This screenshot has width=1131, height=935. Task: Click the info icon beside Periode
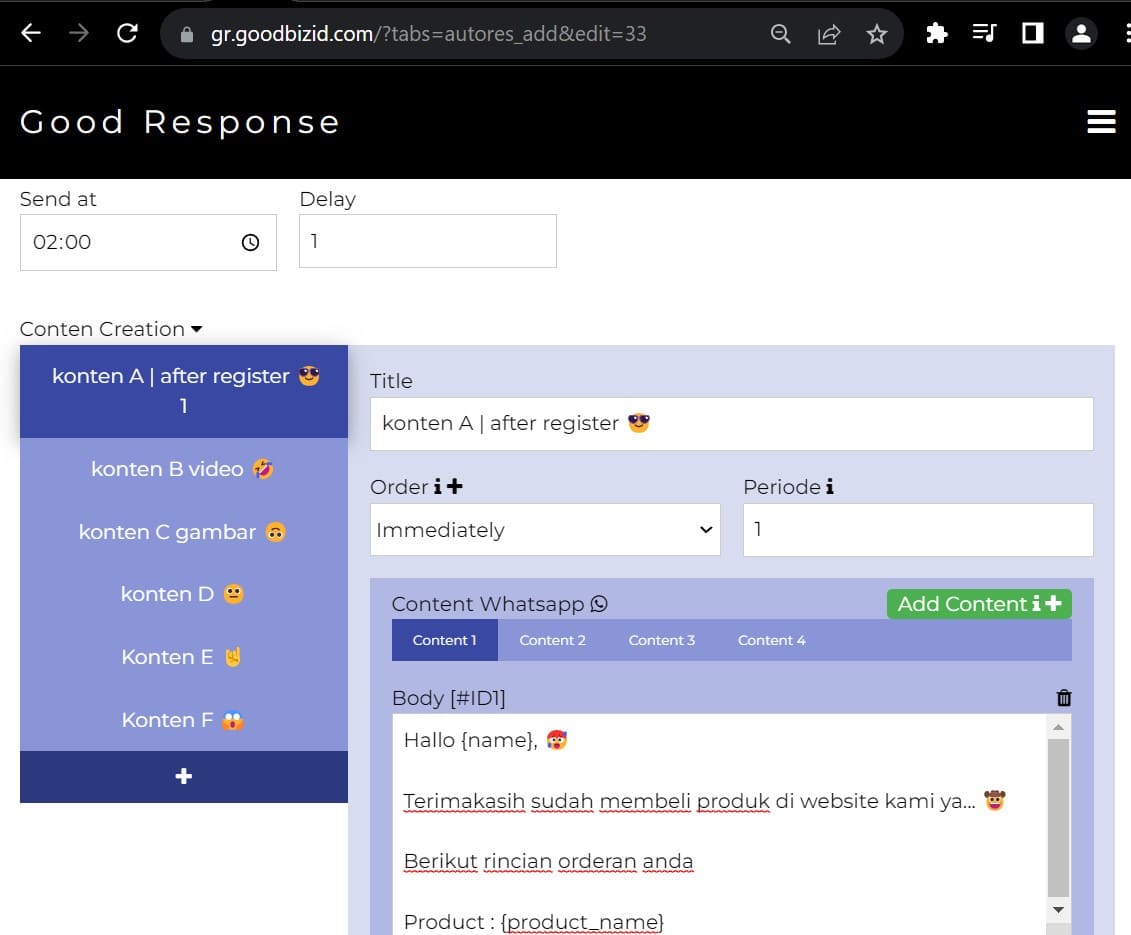pyautogui.click(x=829, y=487)
